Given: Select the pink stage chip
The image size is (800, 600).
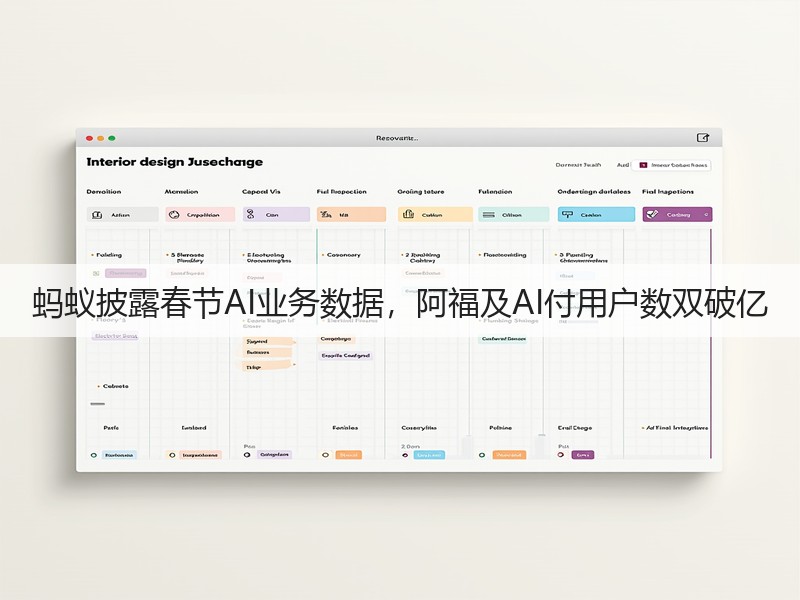Looking at the screenshot, I should pyautogui.click(x=200, y=215).
